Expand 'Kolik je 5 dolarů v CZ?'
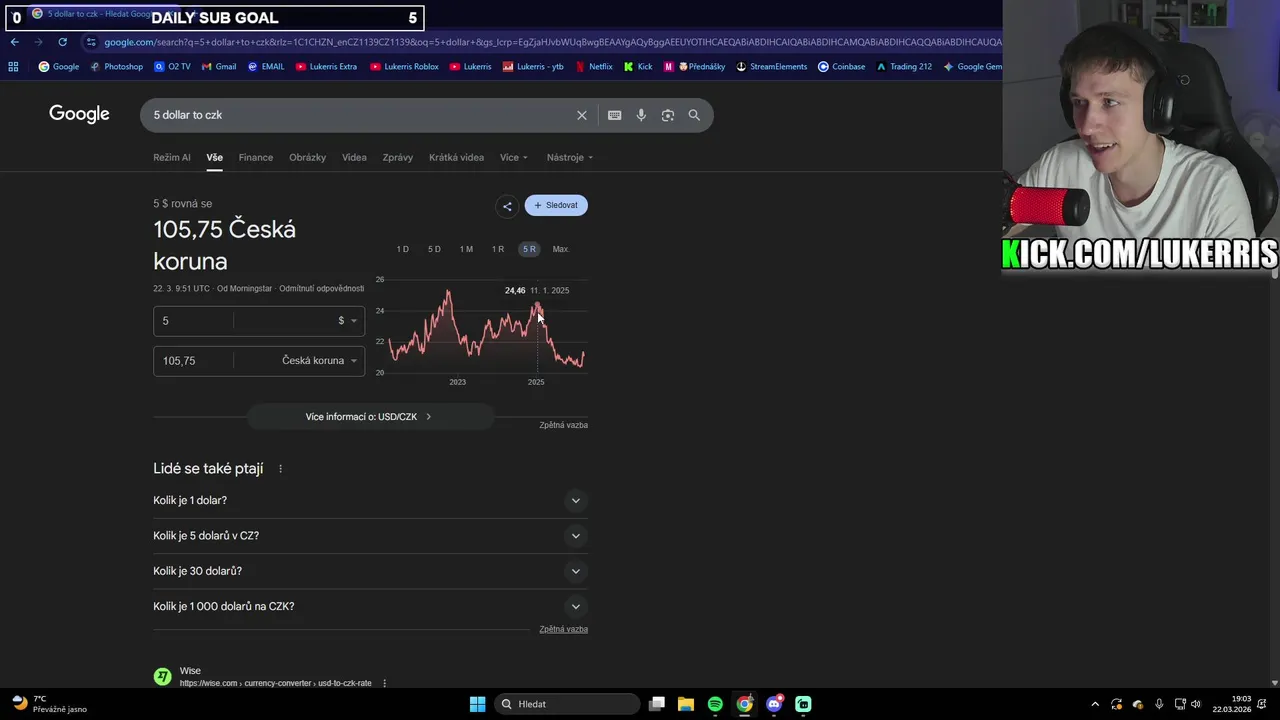 [370, 536]
